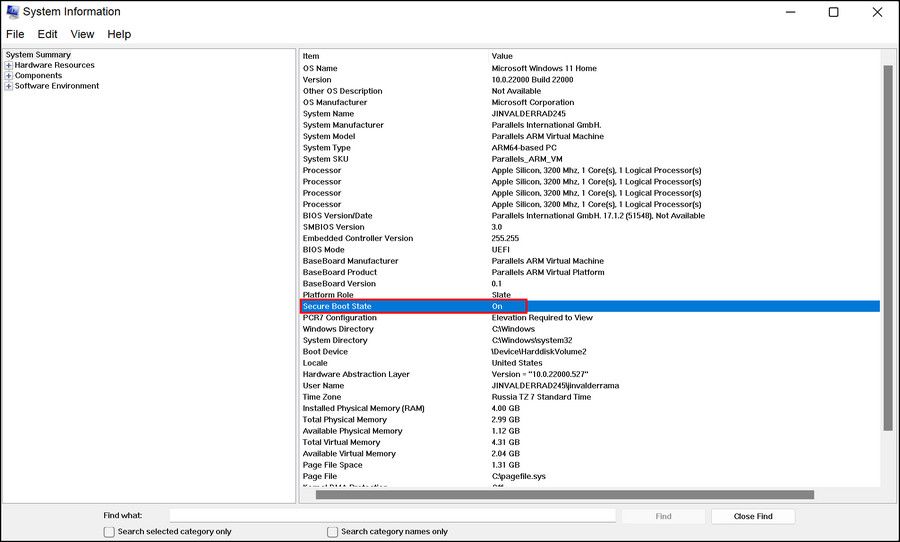This screenshot has width=900, height=542.
Task: Select the Total Physical Memory row
Action: pos(590,420)
